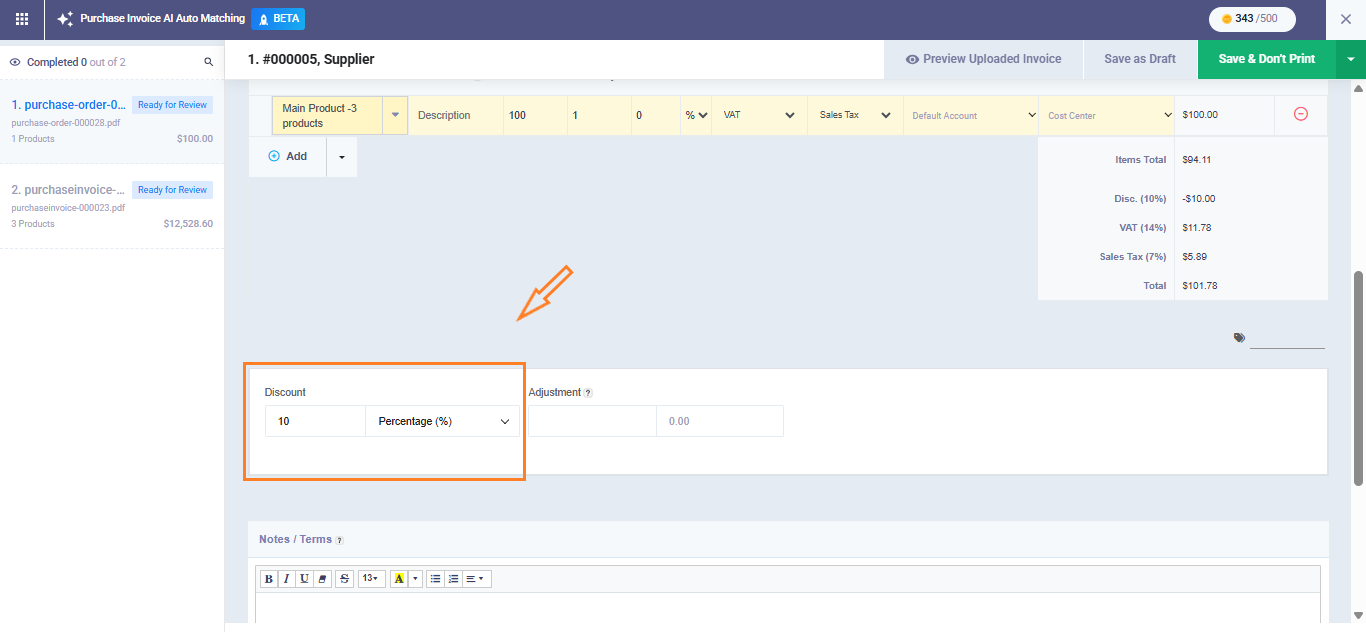Screen dimensions: 1366x632
Task: Open the Discount type Percentage dropdown
Action: coord(442,422)
